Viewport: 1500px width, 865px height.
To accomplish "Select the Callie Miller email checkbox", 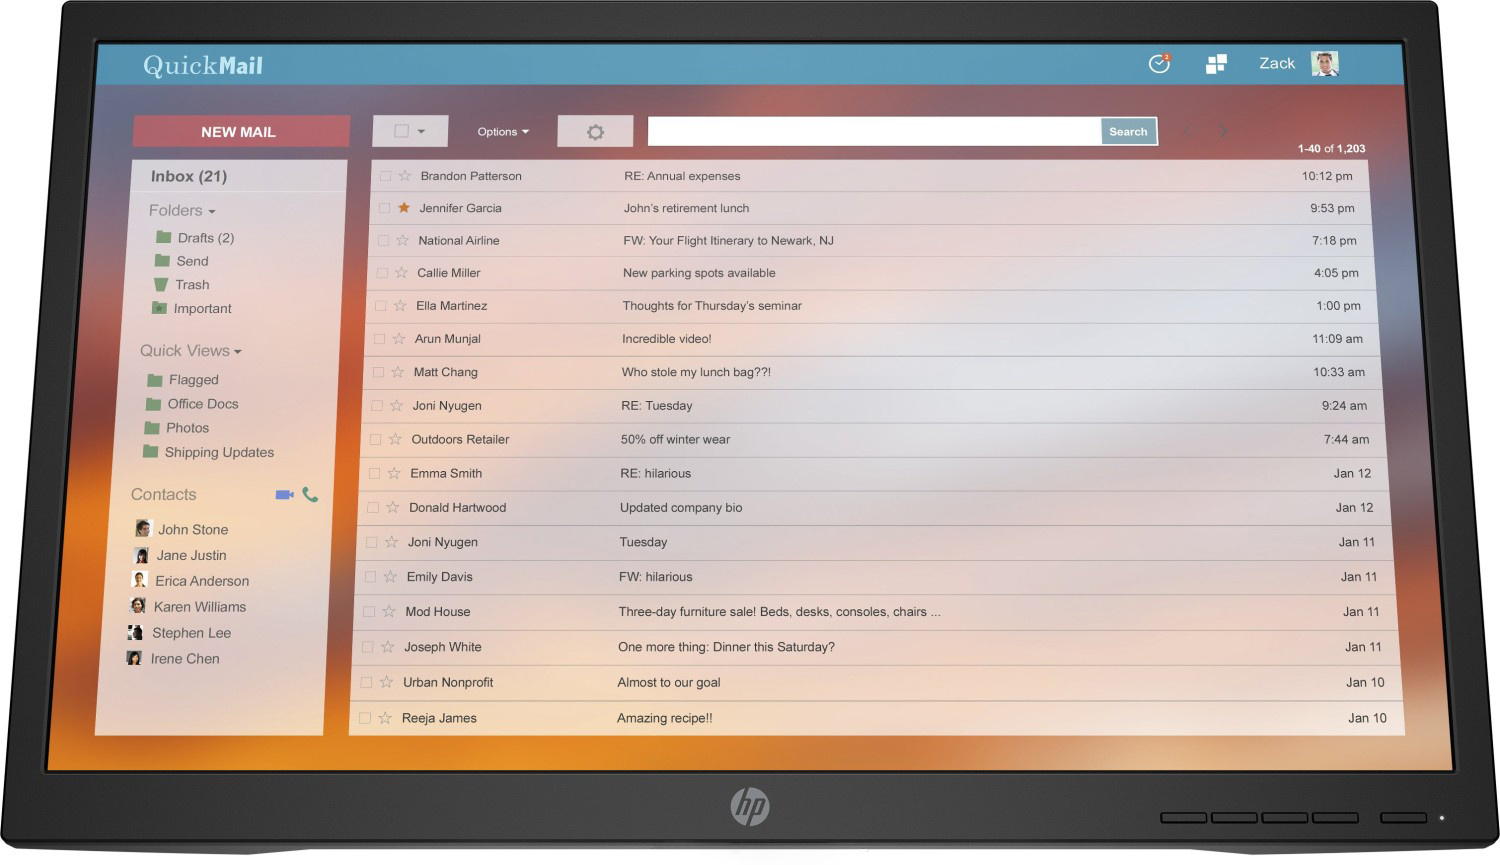I will (382, 273).
